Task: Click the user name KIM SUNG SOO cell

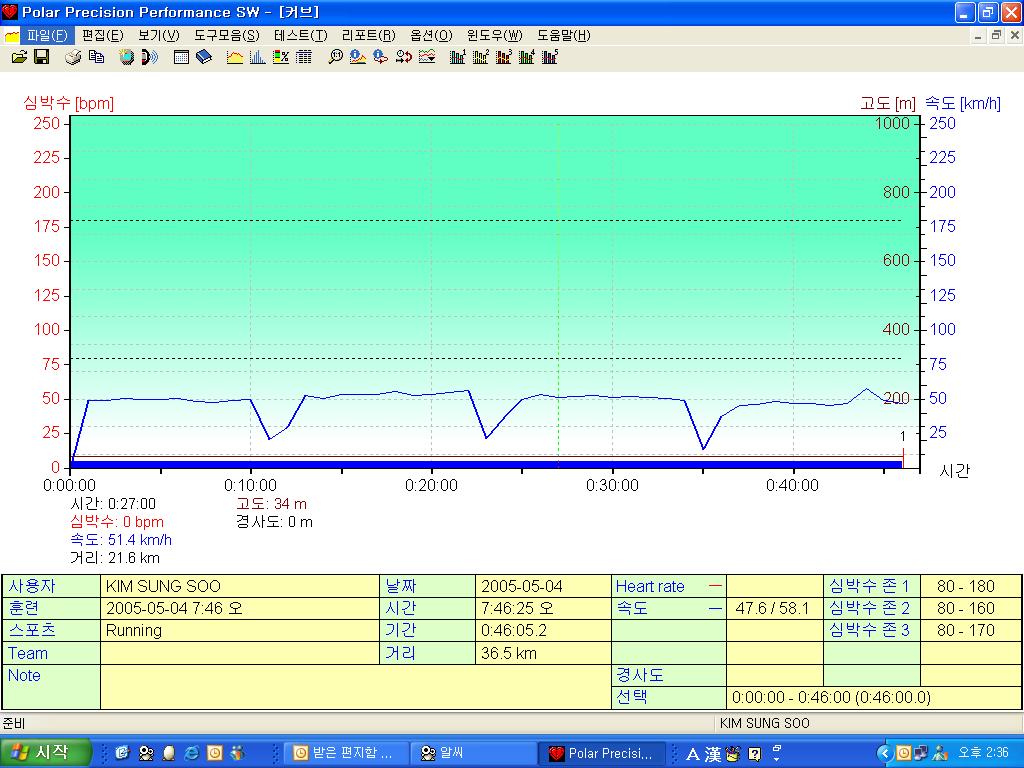Action: coord(240,586)
